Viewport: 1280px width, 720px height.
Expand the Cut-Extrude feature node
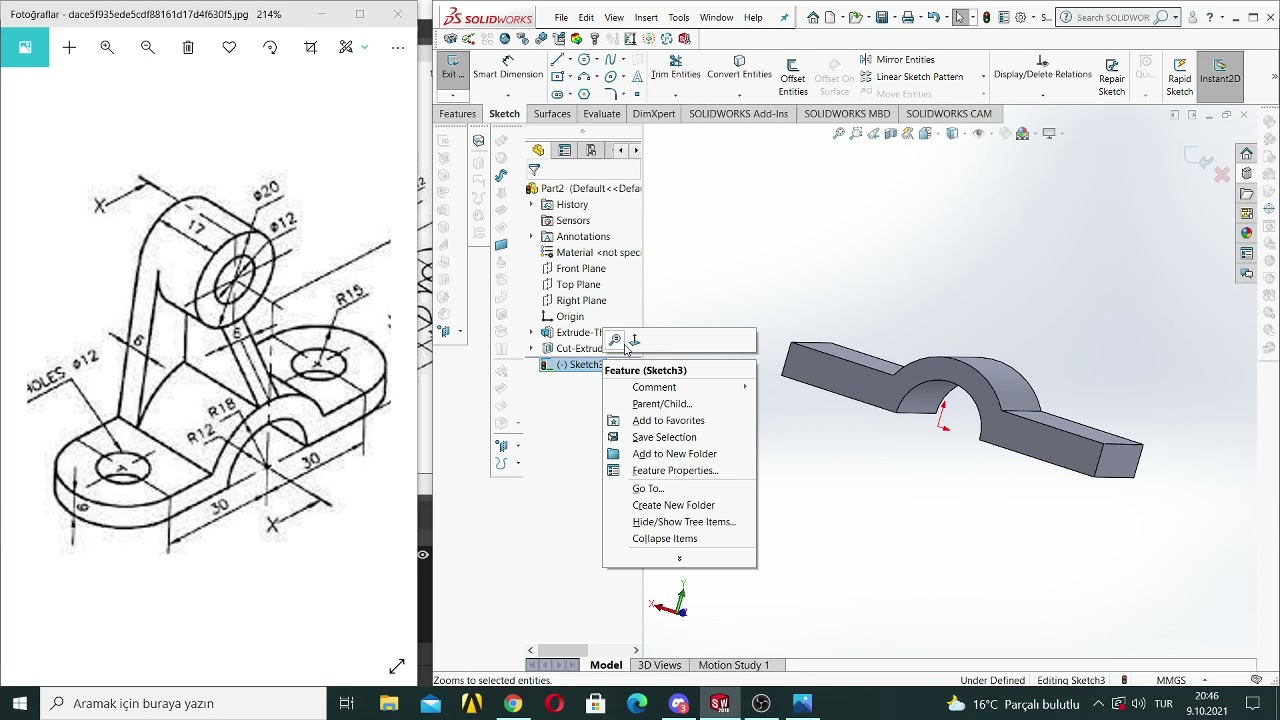click(x=532, y=349)
